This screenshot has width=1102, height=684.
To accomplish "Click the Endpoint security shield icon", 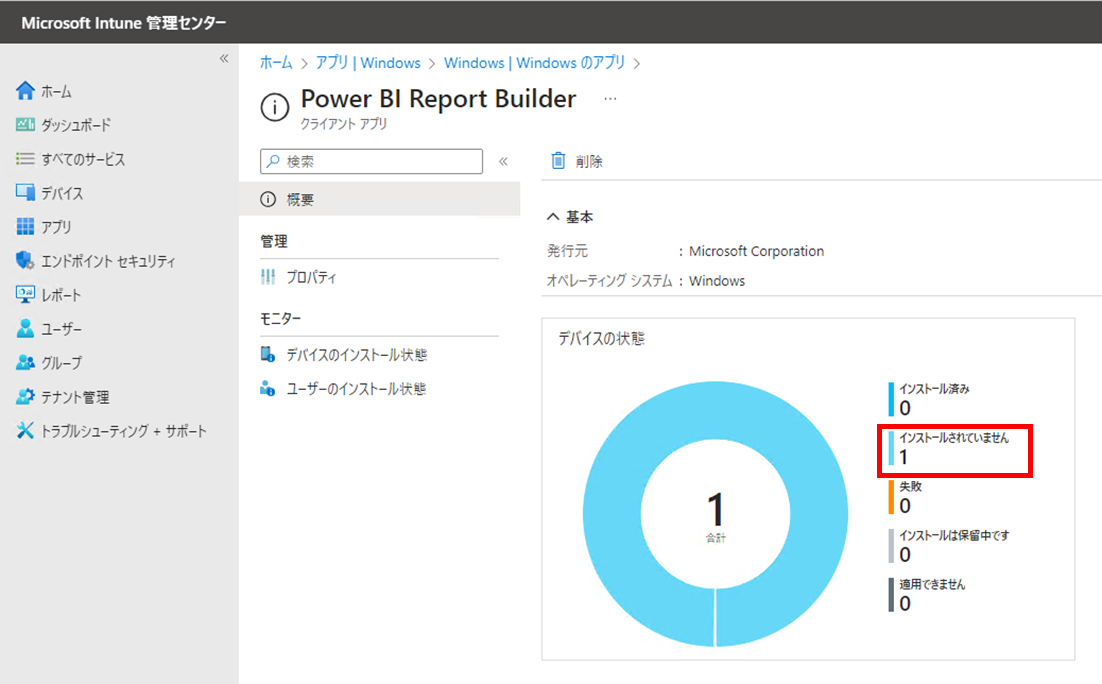I will click(25, 260).
